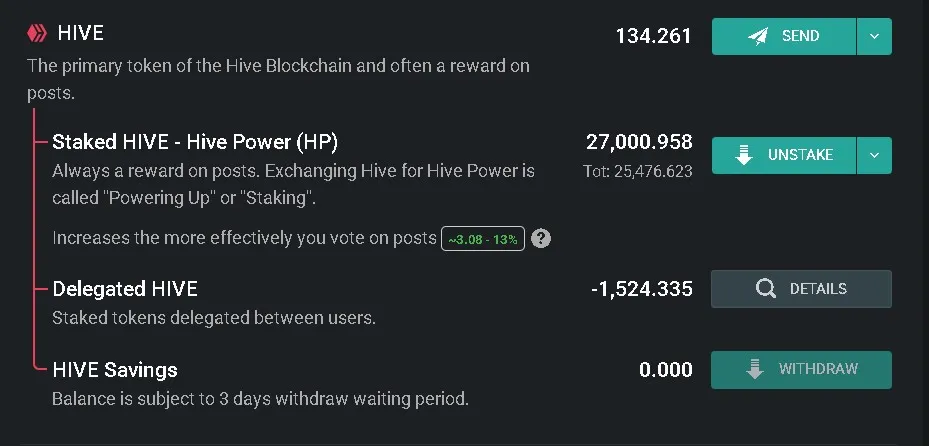
Task: Click the SEND button label
Action: click(800, 36)
